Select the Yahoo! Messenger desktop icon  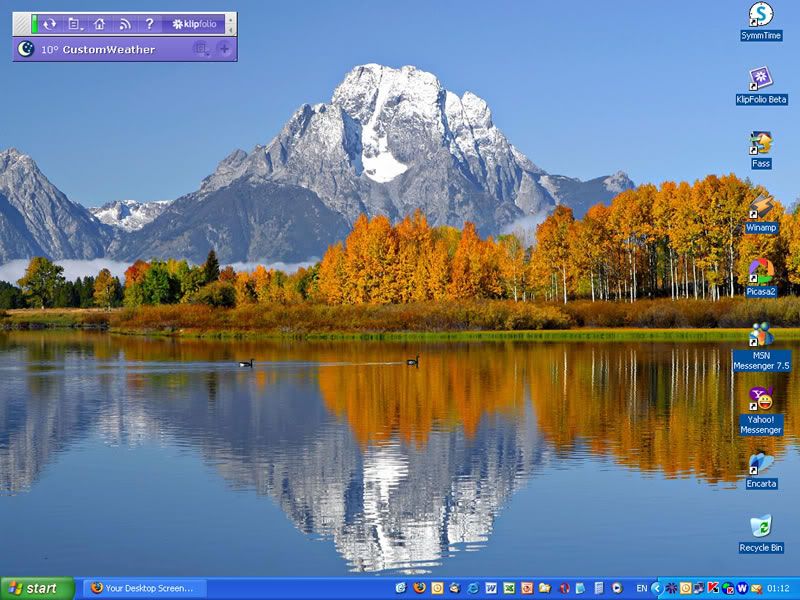[761, 411]
